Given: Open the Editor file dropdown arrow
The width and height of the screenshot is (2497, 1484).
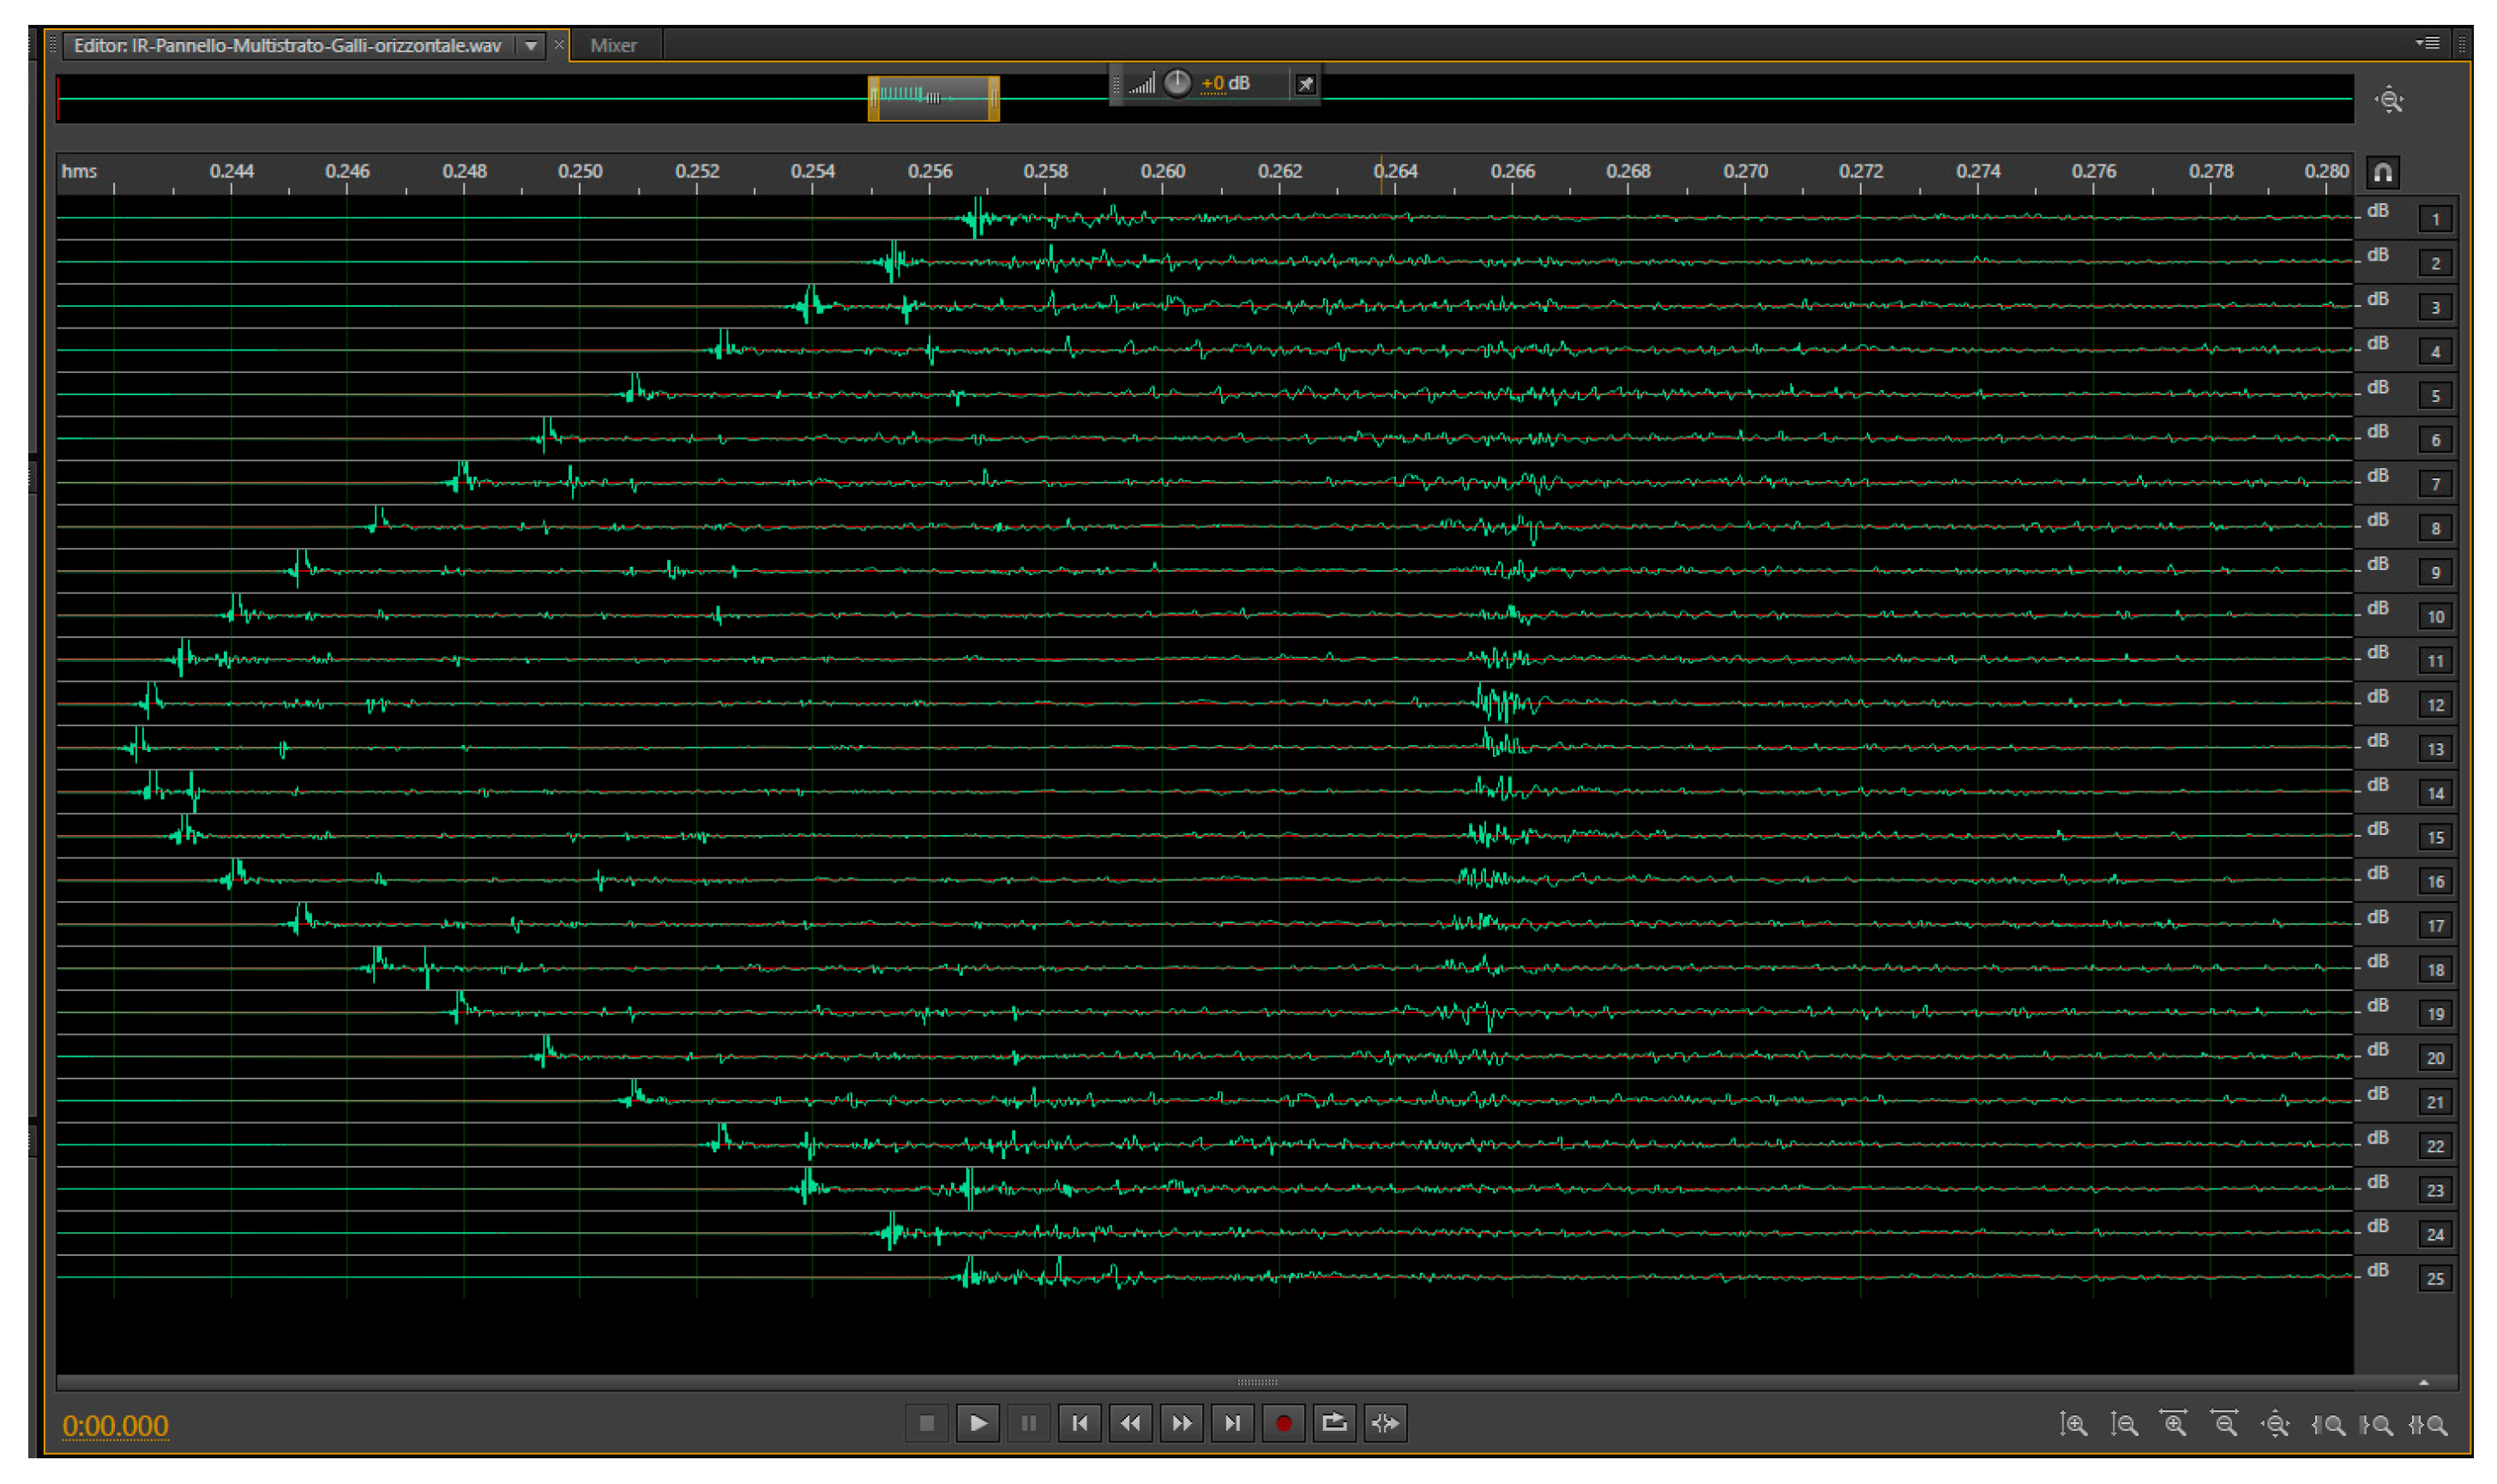Looking at the screenshot, I should tap(531, 45).
